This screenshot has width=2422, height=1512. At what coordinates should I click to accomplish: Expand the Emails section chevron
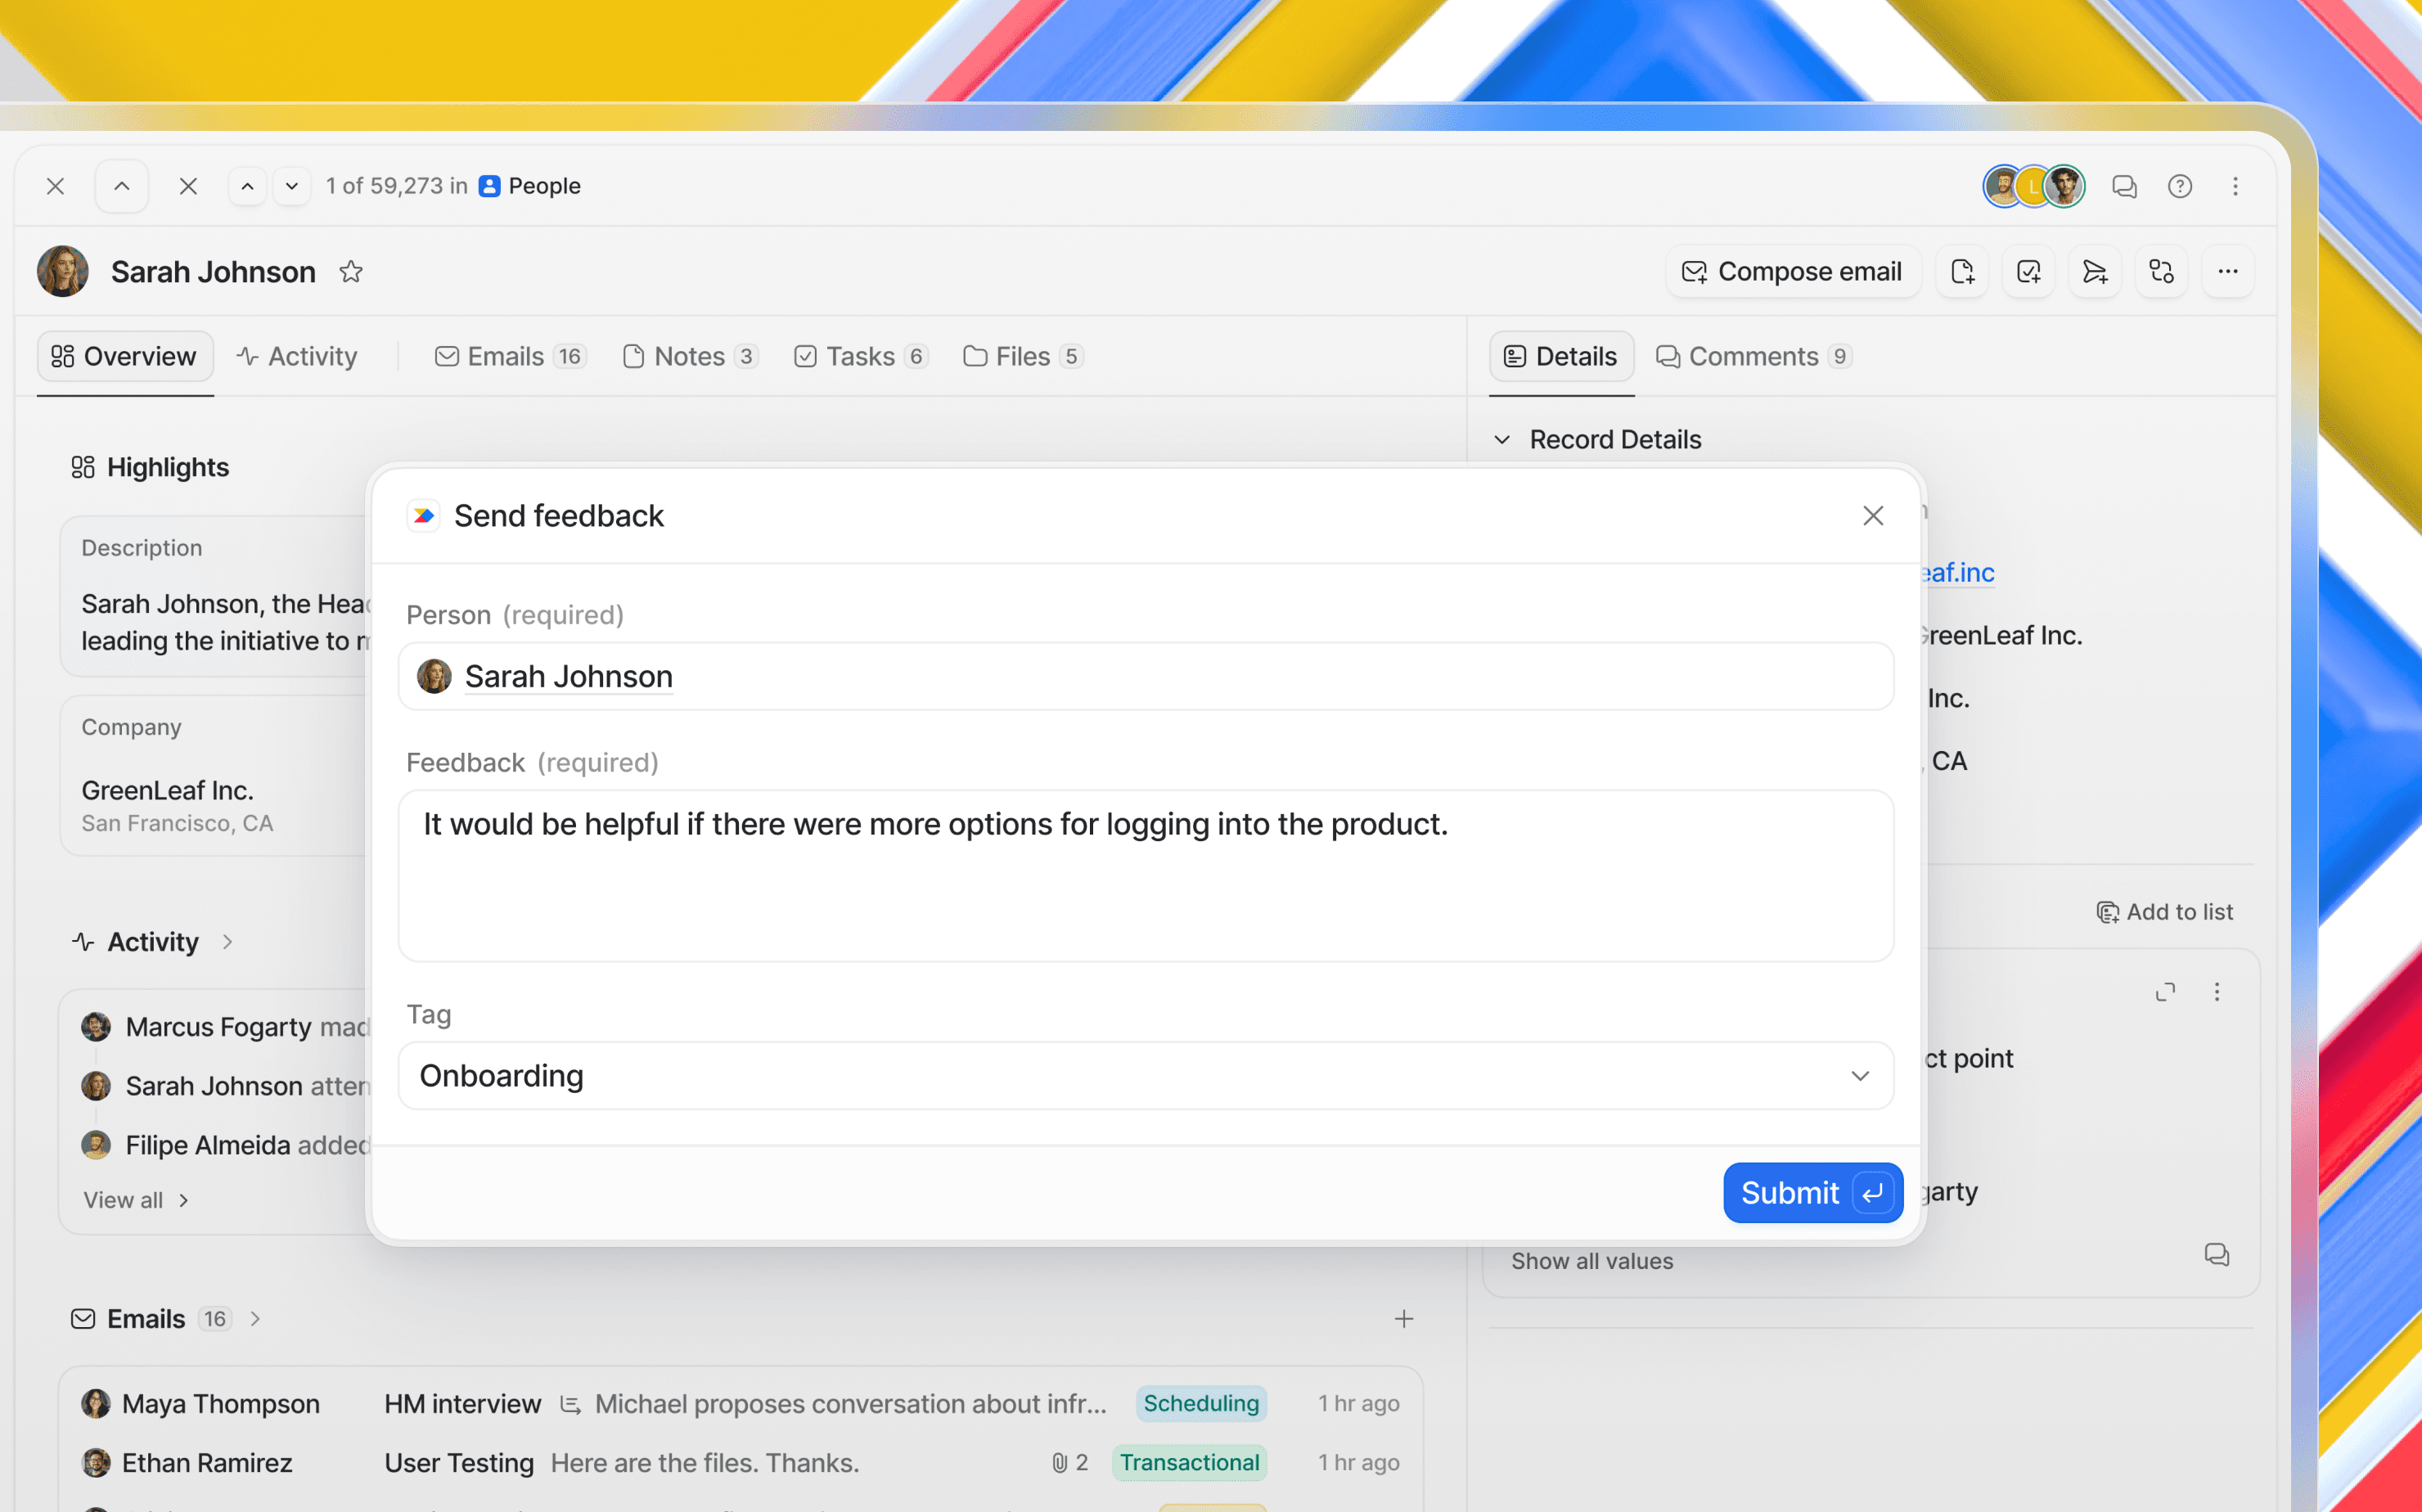256,1319
